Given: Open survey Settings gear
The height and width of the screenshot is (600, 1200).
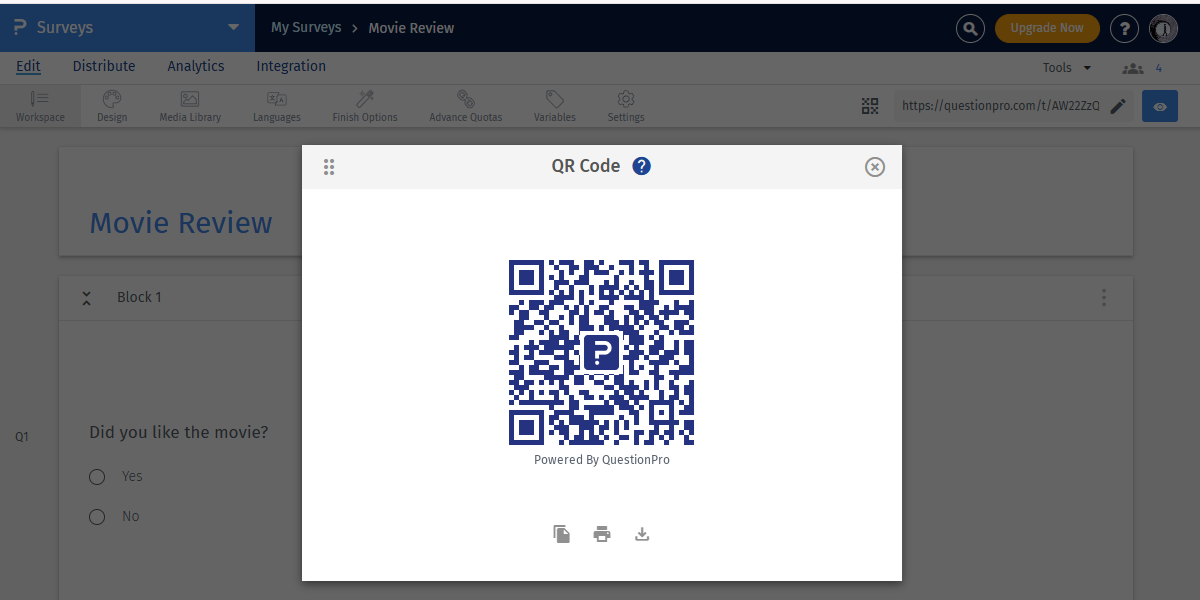Looking at the screenshot, I should click(x=626, y=106).
